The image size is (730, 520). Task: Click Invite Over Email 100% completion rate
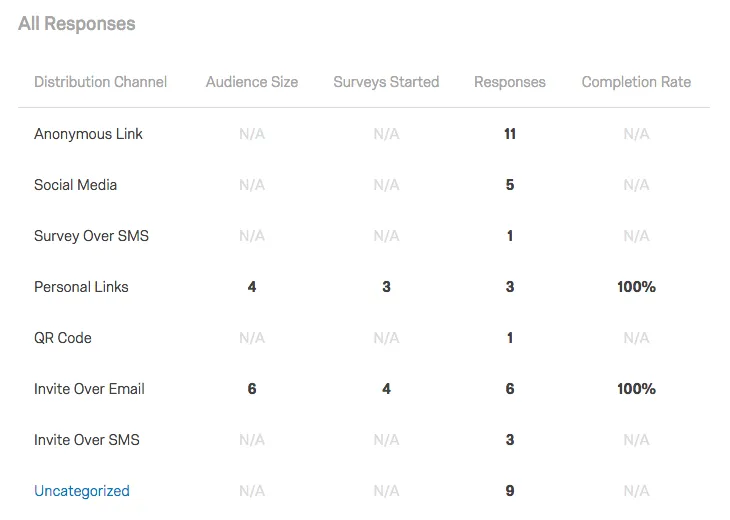click(x=636, y=389)
